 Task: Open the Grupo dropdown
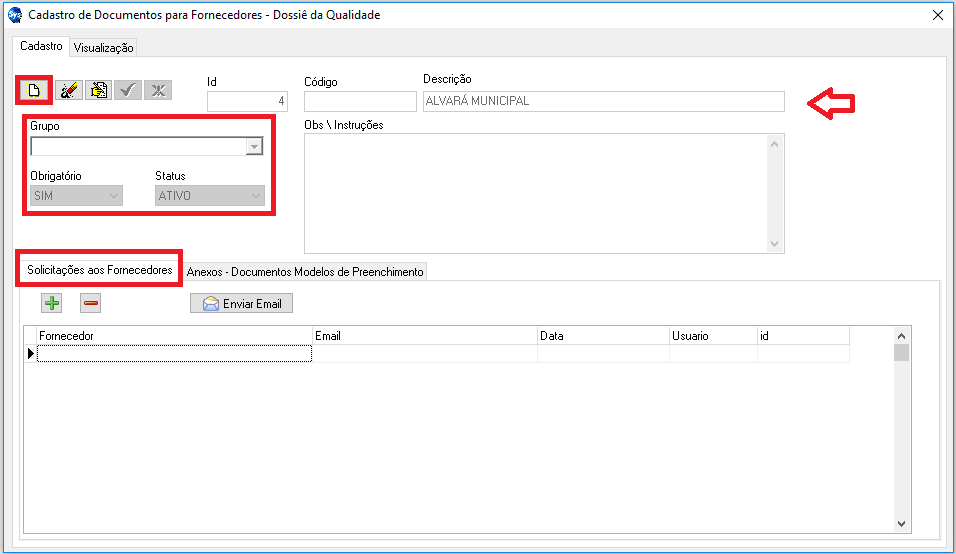(x=254, y=147)
